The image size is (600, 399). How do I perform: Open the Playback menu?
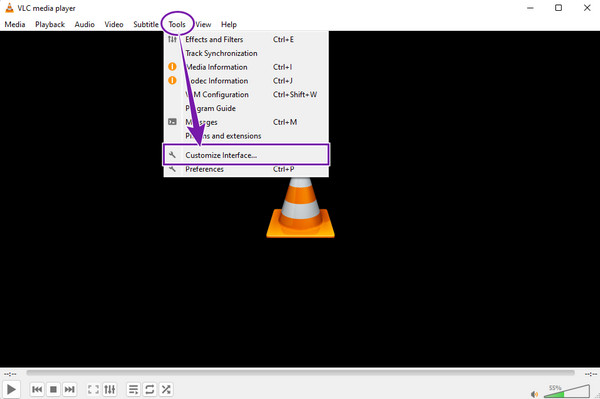tap(50, 24)
